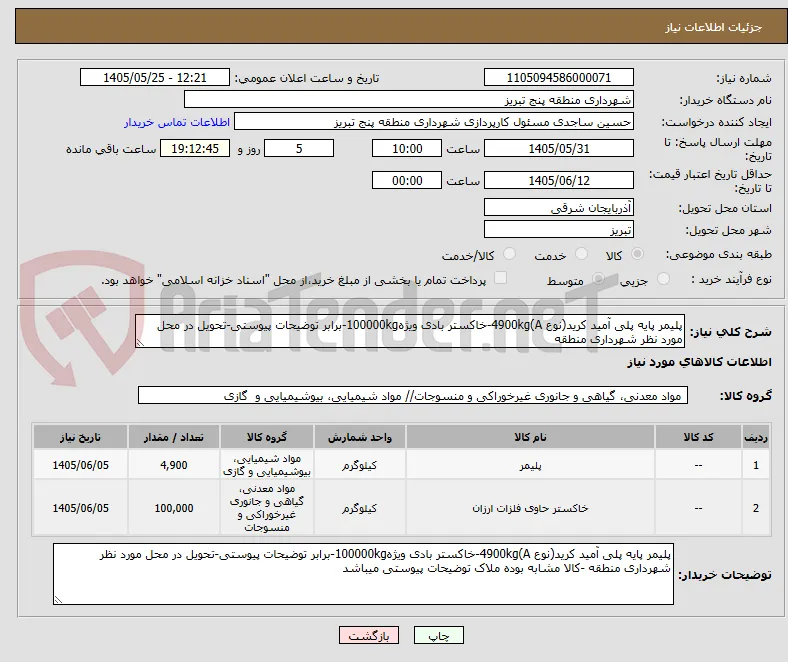Click the واحد شمارش column header
Viewport: 788px width, 662px height.
point(360,437)
